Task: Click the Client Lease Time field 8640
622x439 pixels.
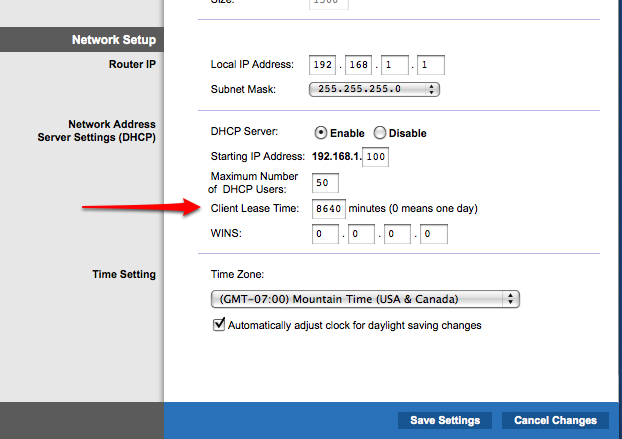Action: pyautogui.click(x=329, y=209)
